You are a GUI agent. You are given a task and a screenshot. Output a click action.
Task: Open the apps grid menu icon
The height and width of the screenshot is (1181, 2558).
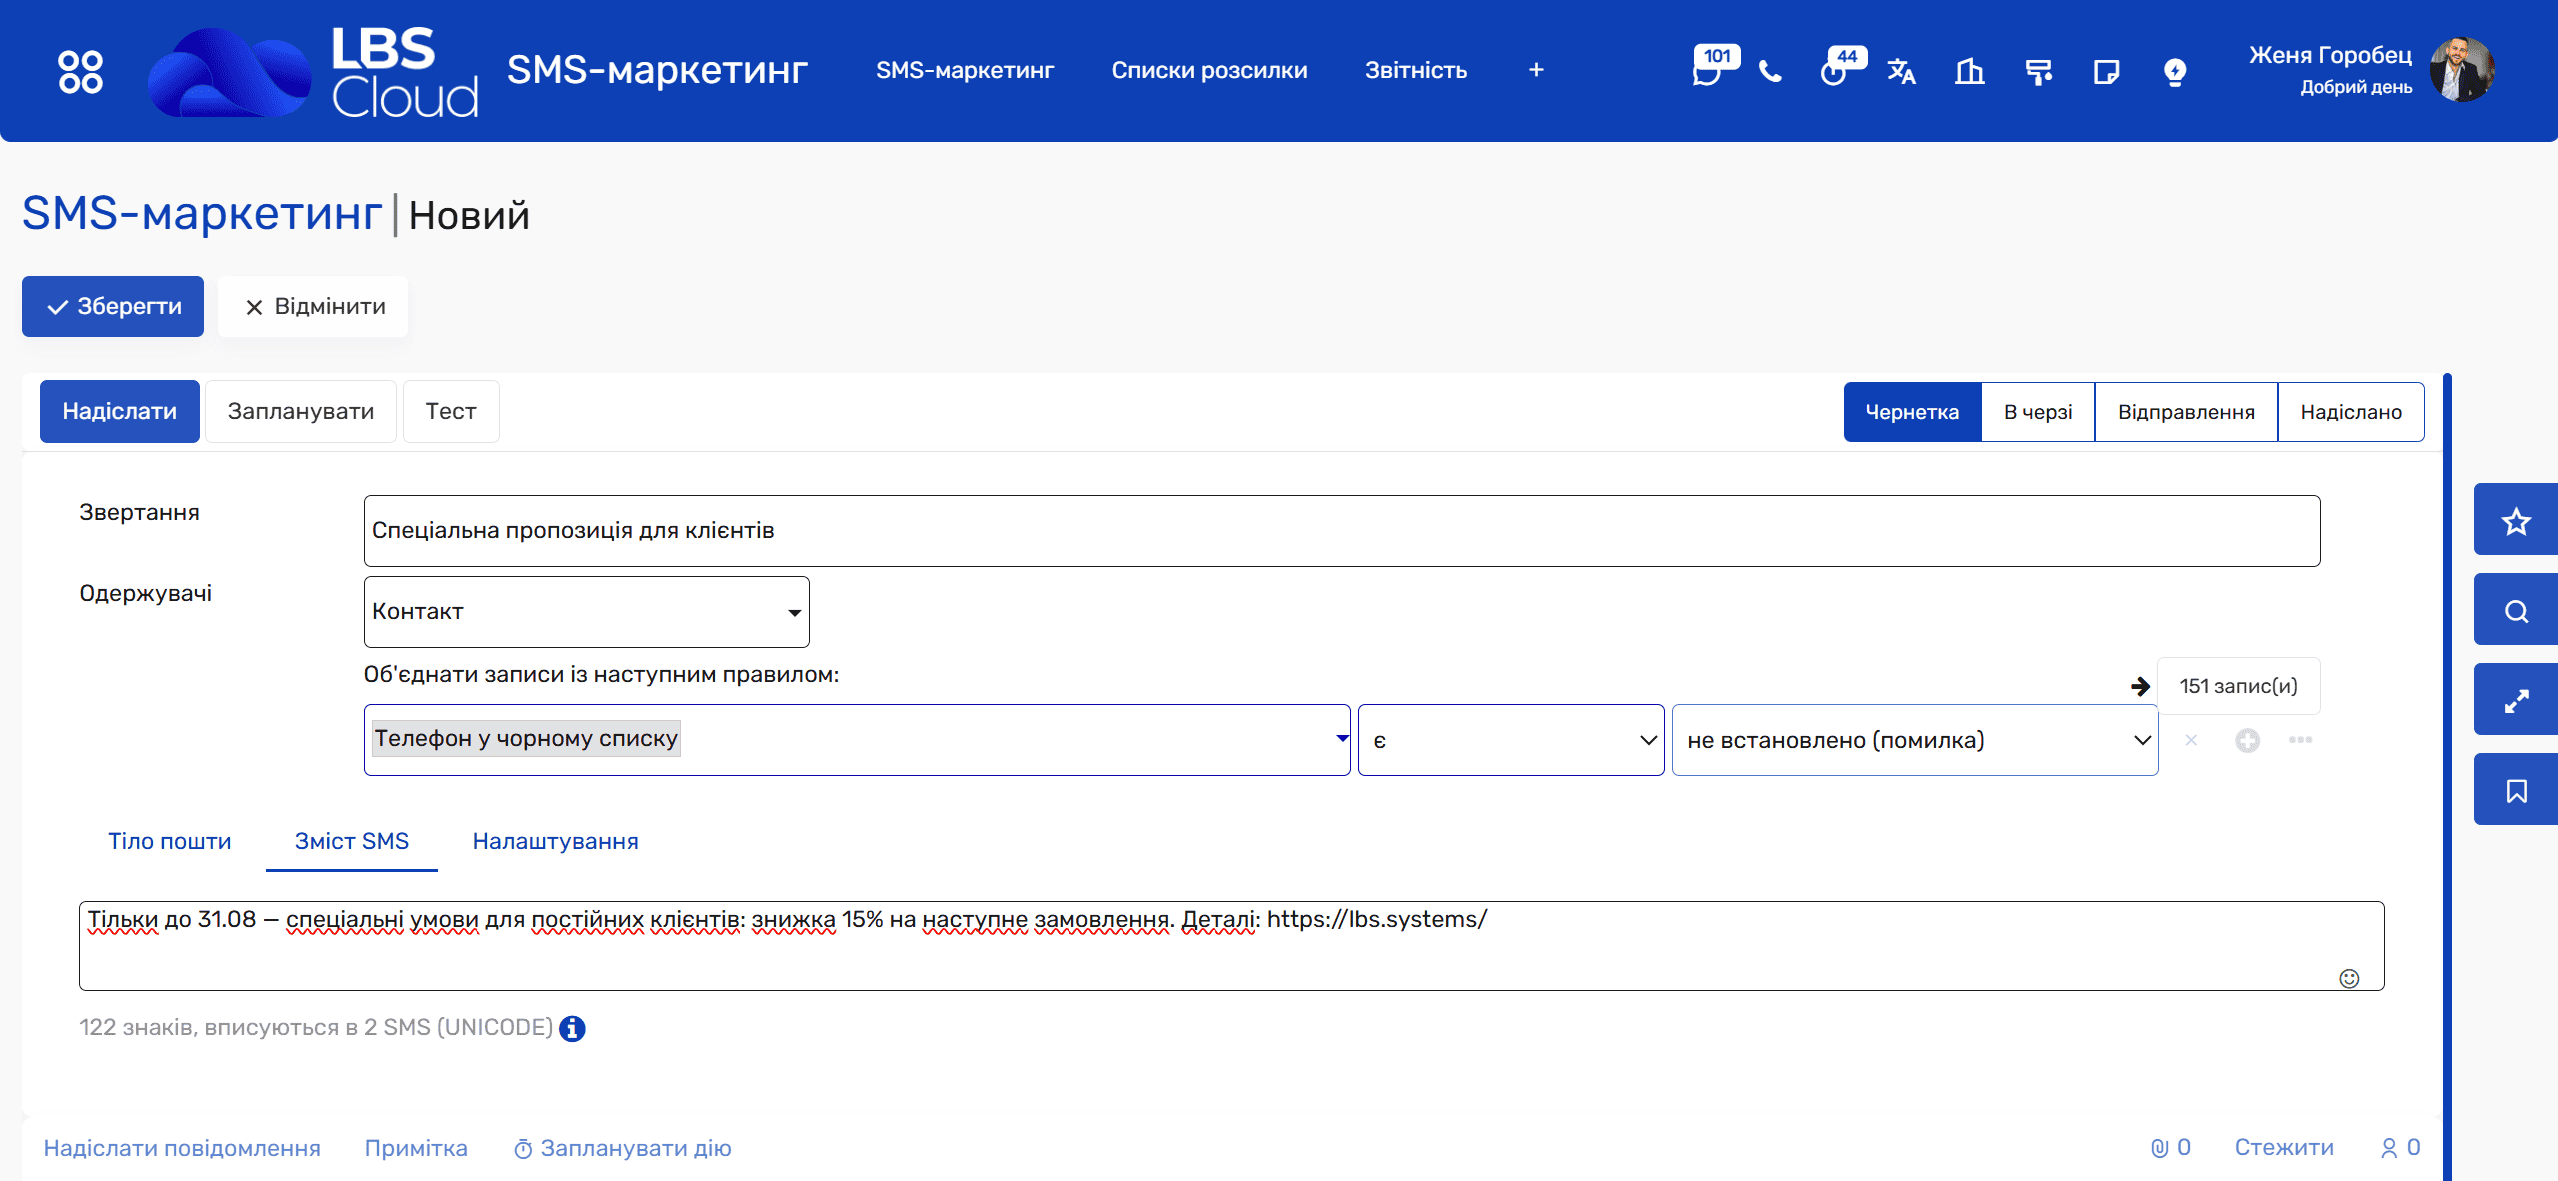pos(80,71)
